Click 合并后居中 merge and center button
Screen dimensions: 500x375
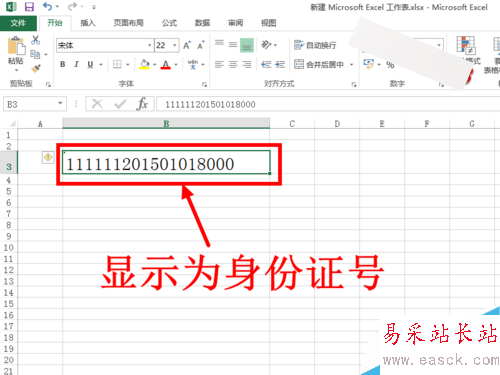pyautogui.click(x=319, y=64)
